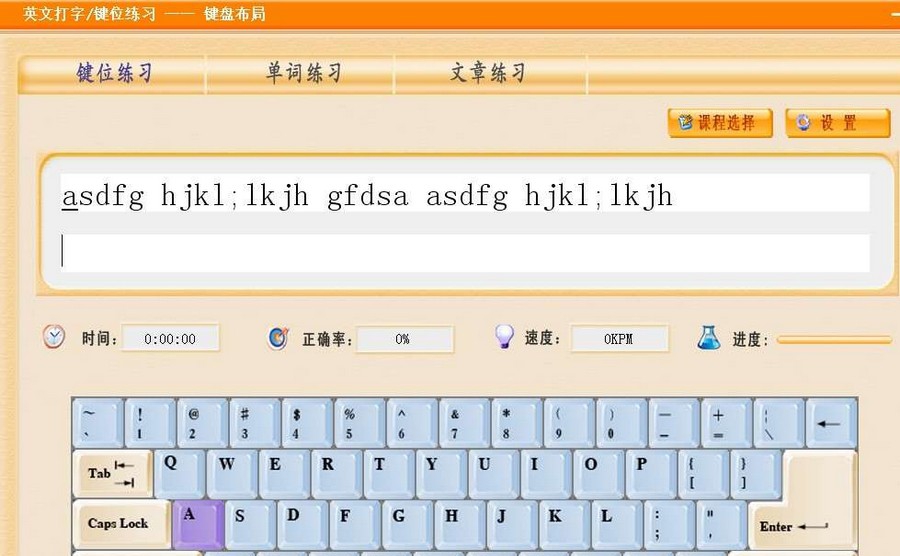This screenshot has height=556, width=900.
Task: Click the highlighted A key
Action: pyautogui.click(x=197, y=524)
